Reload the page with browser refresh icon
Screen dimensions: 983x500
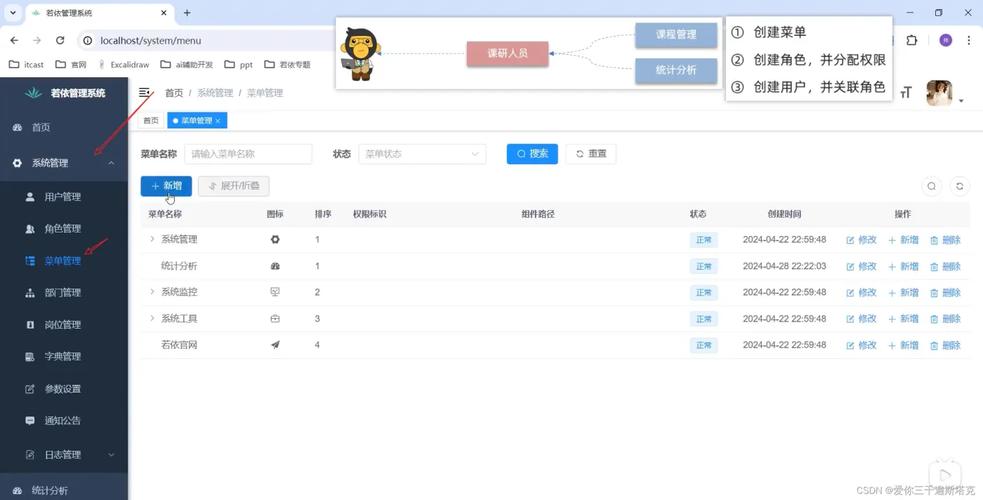point(60,40)
